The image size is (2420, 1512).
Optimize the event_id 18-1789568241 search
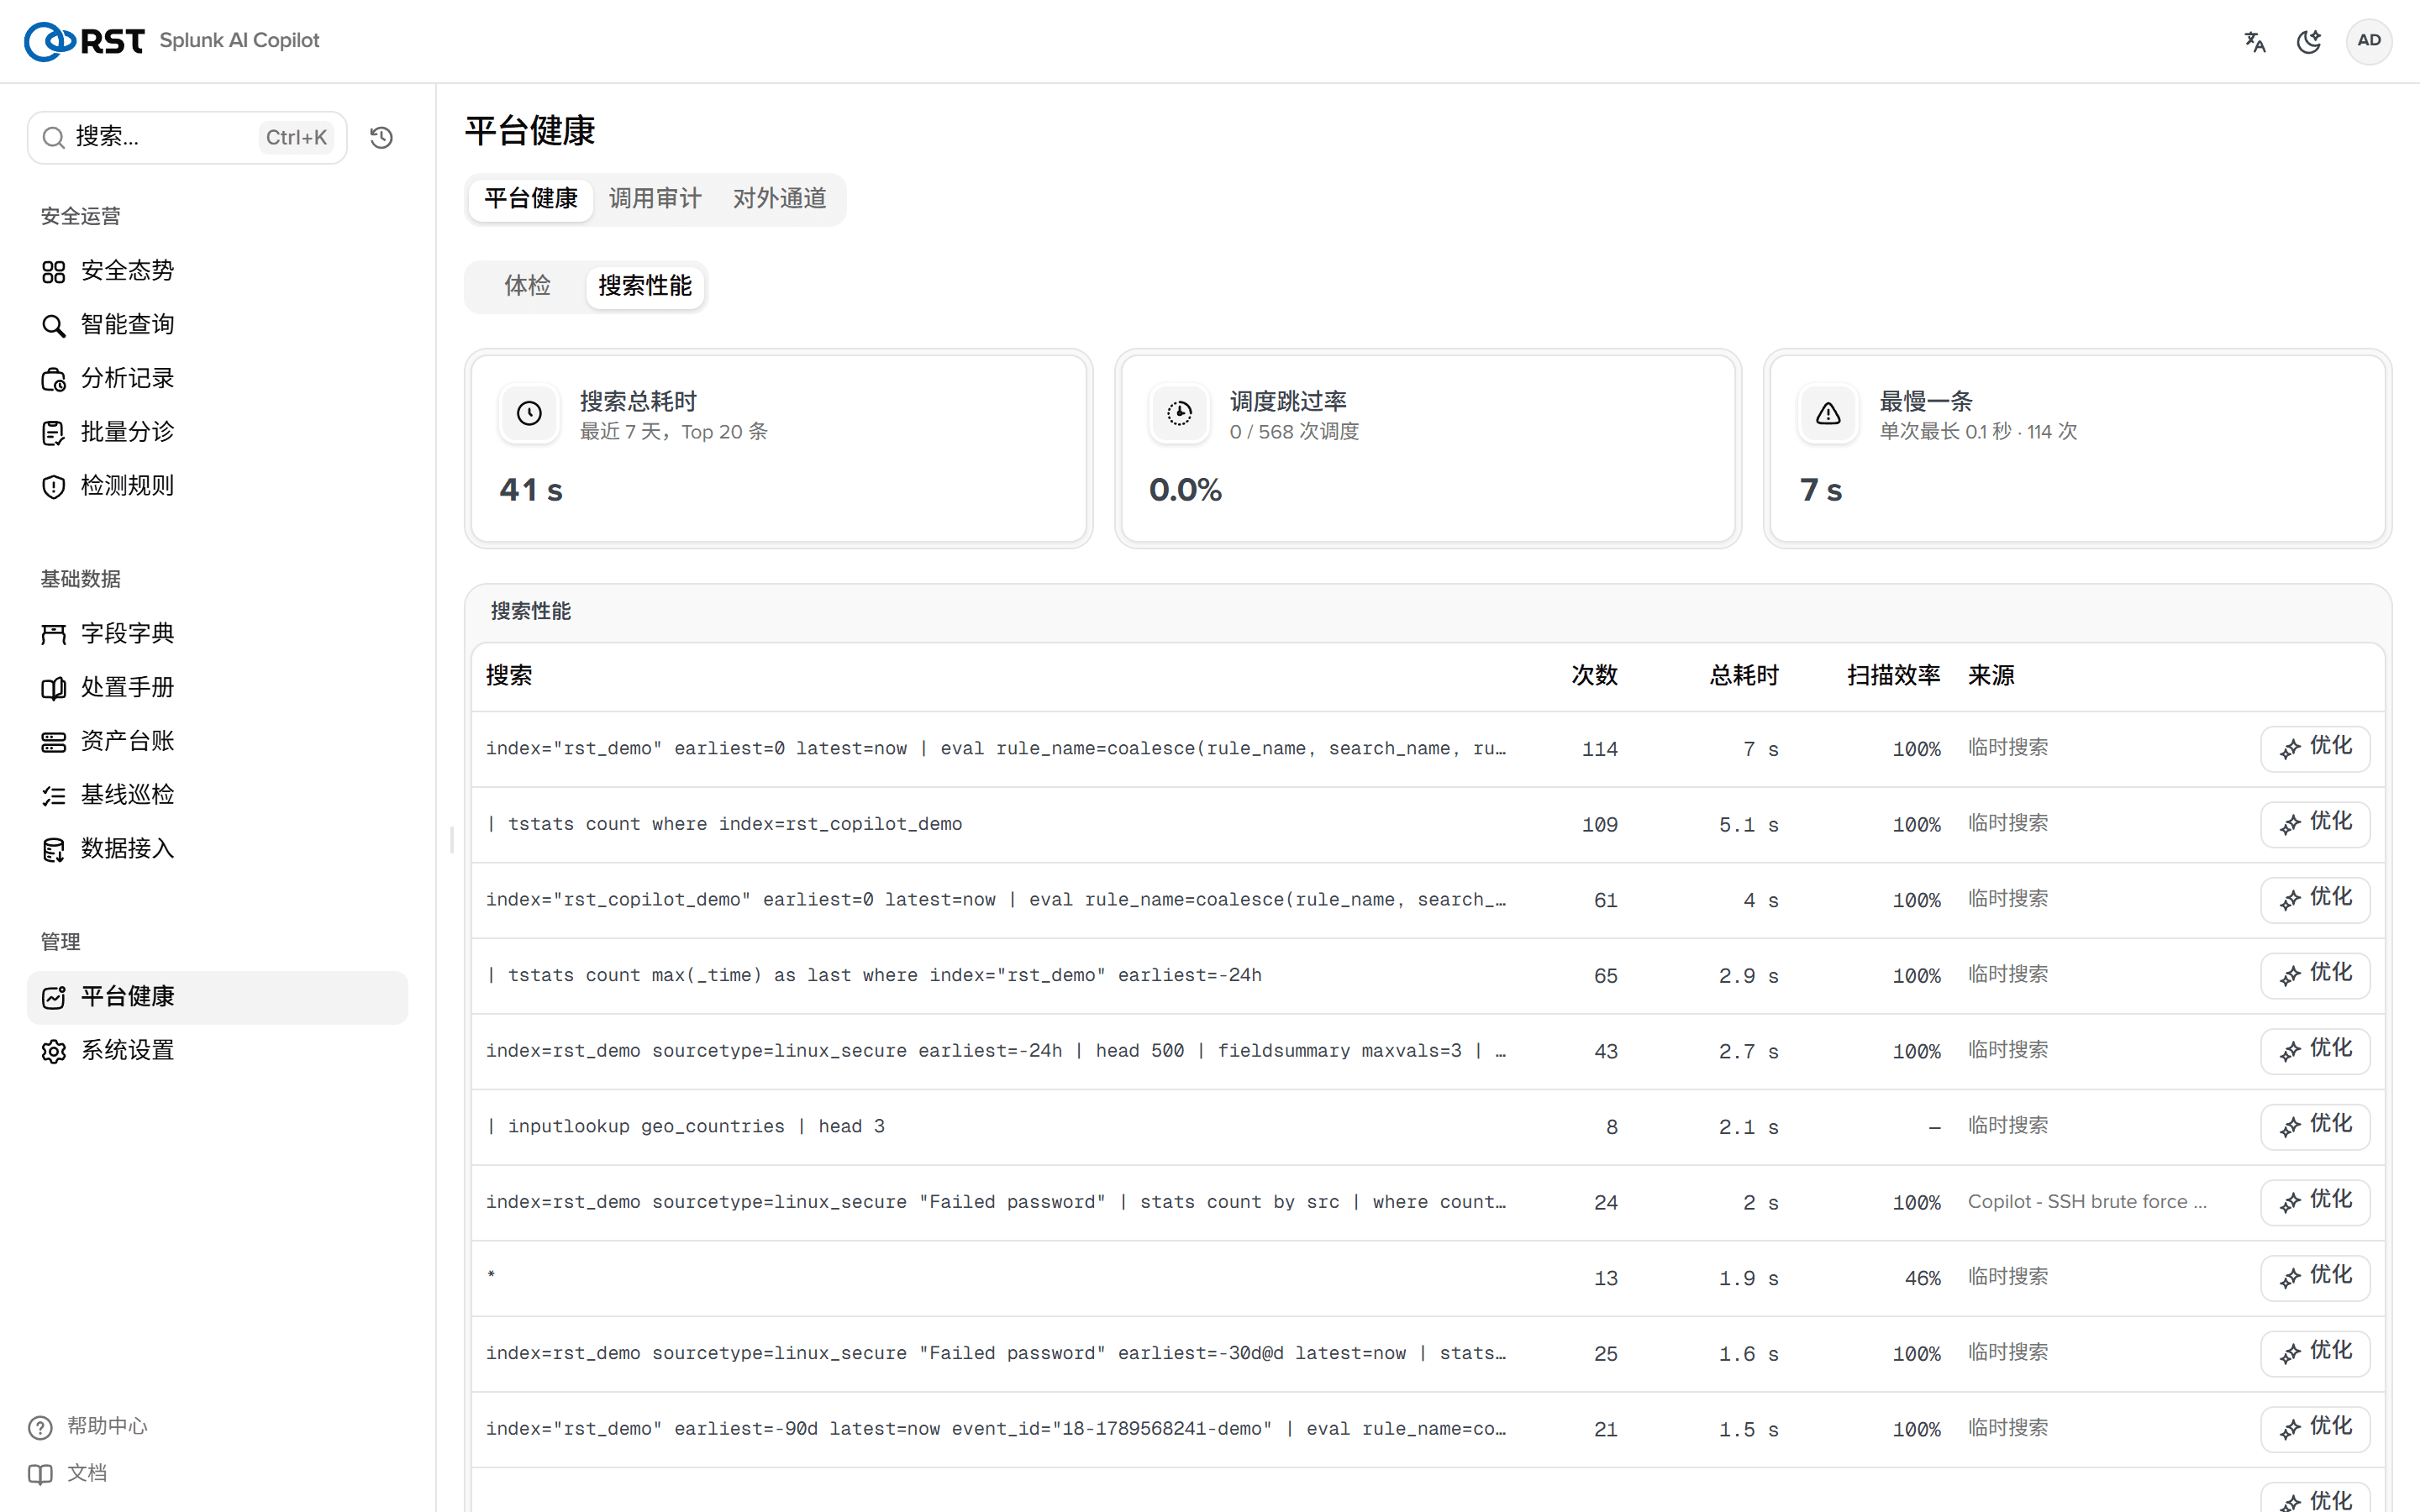(x=2315, y=1429)
